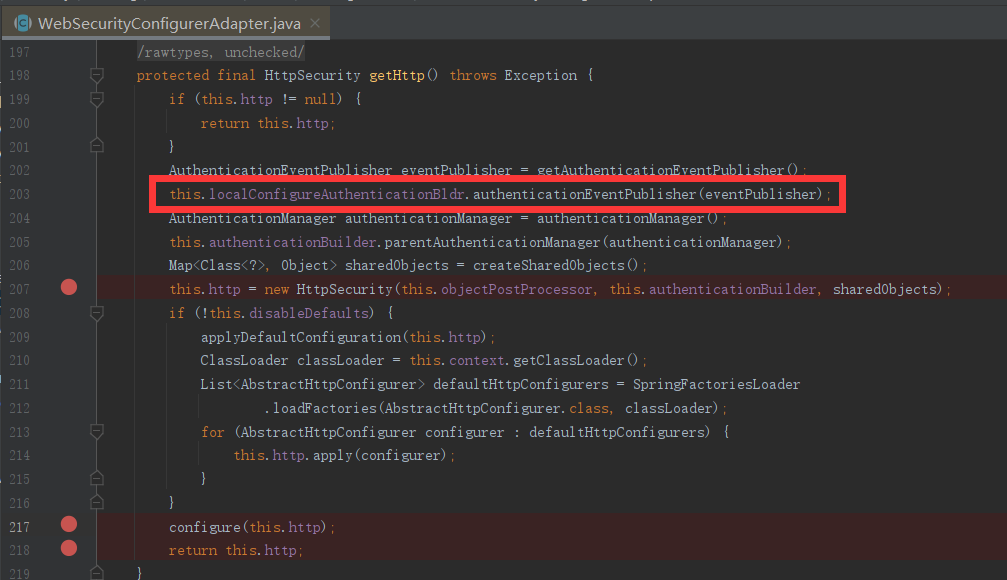Screen dimensions: 1007x580
Task: Close the WebSecurityConfigurerAdapter.java tab
Action: [x=316, y=22]
